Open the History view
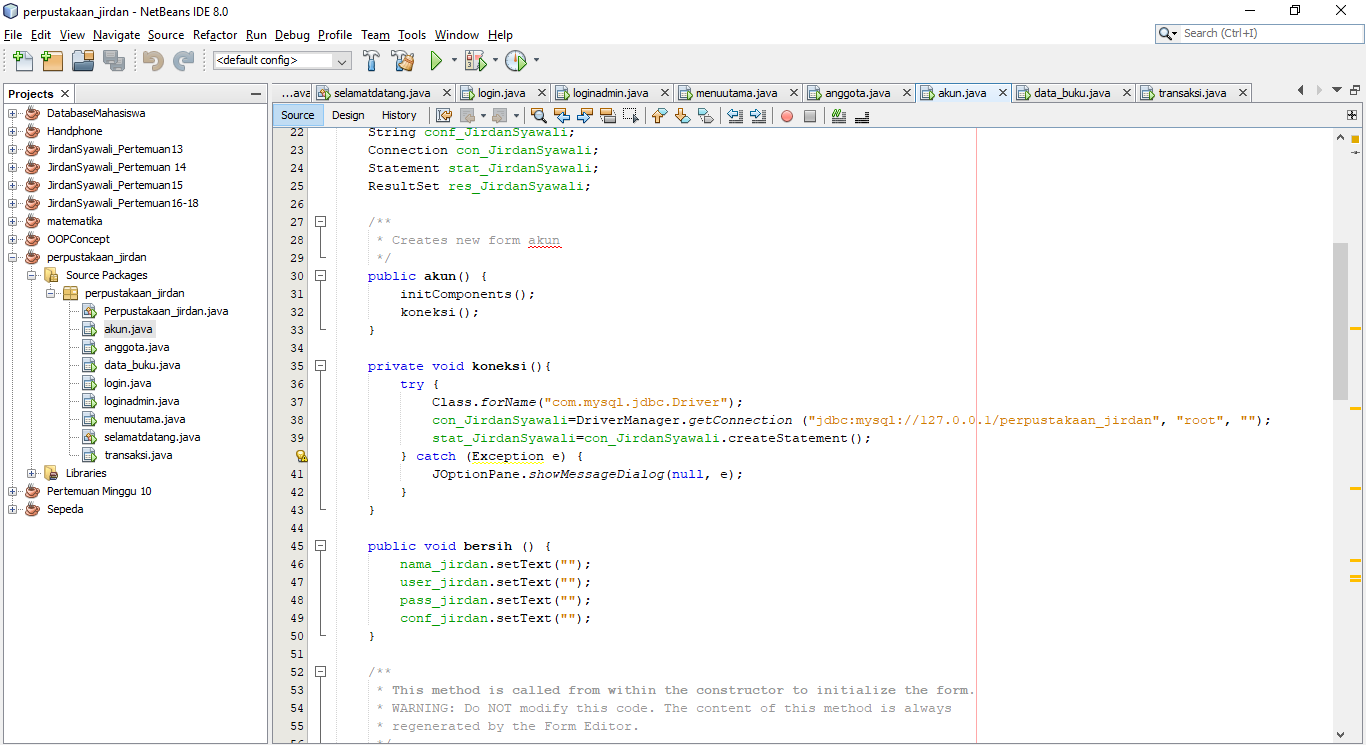The image size is (1366, 745). 398,115
